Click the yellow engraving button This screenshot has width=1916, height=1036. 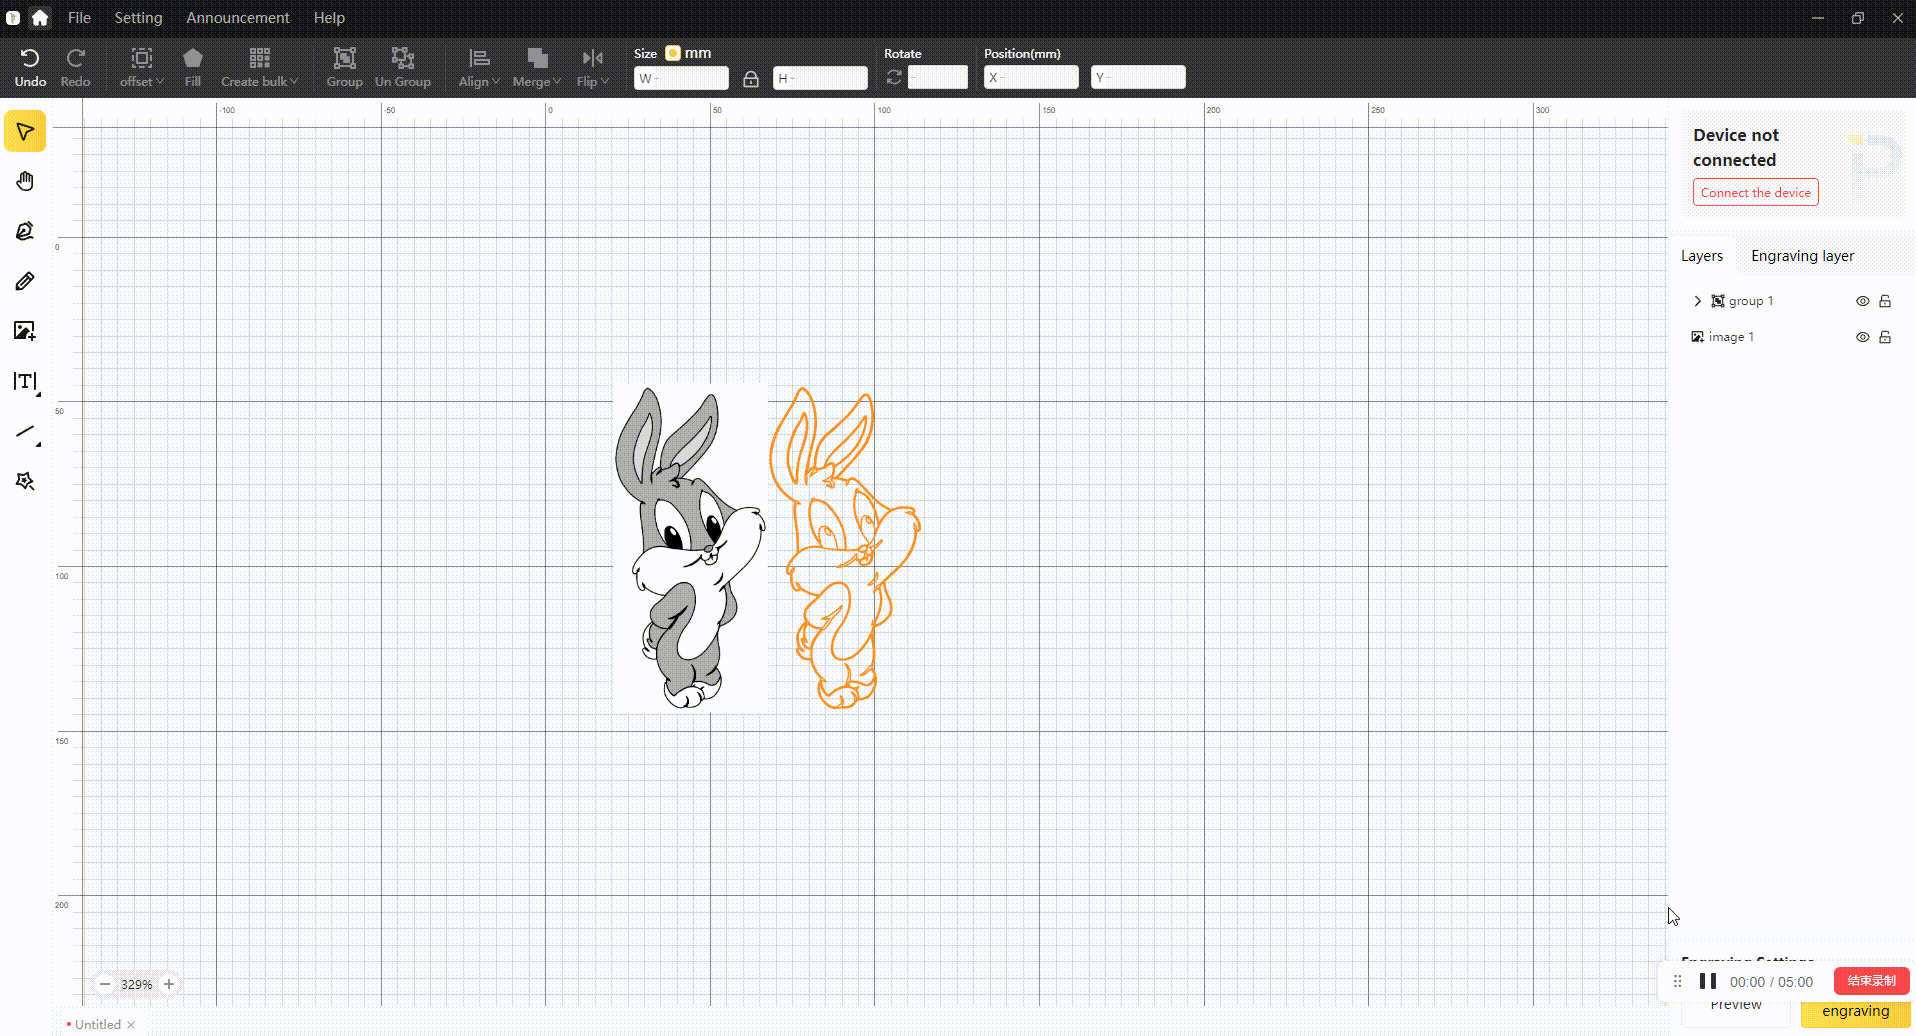coord(1856,1011)
